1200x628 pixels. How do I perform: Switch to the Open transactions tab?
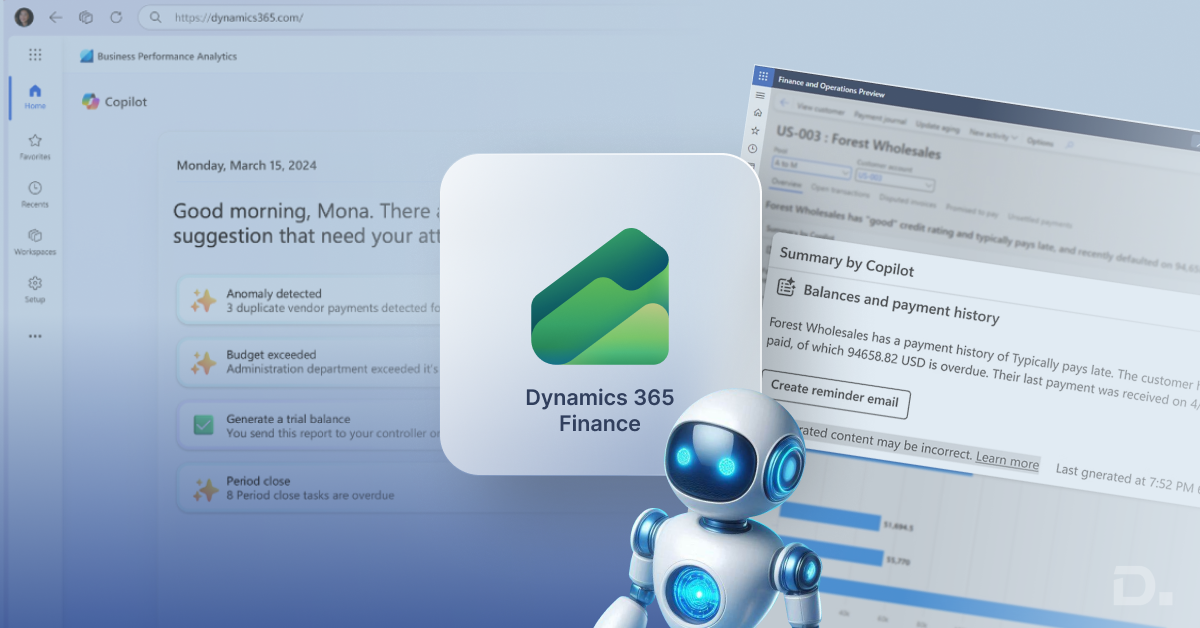click(x=840, y=193)
